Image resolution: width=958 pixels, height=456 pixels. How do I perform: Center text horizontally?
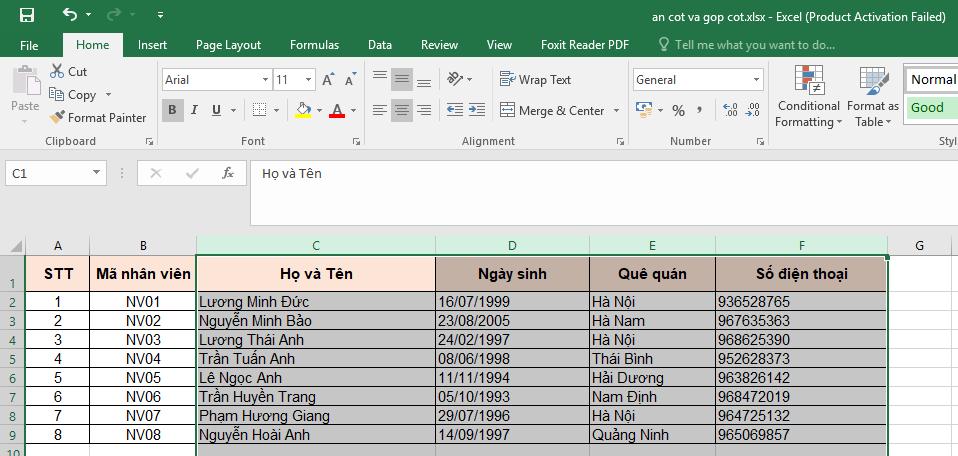[x=401, y=111]
